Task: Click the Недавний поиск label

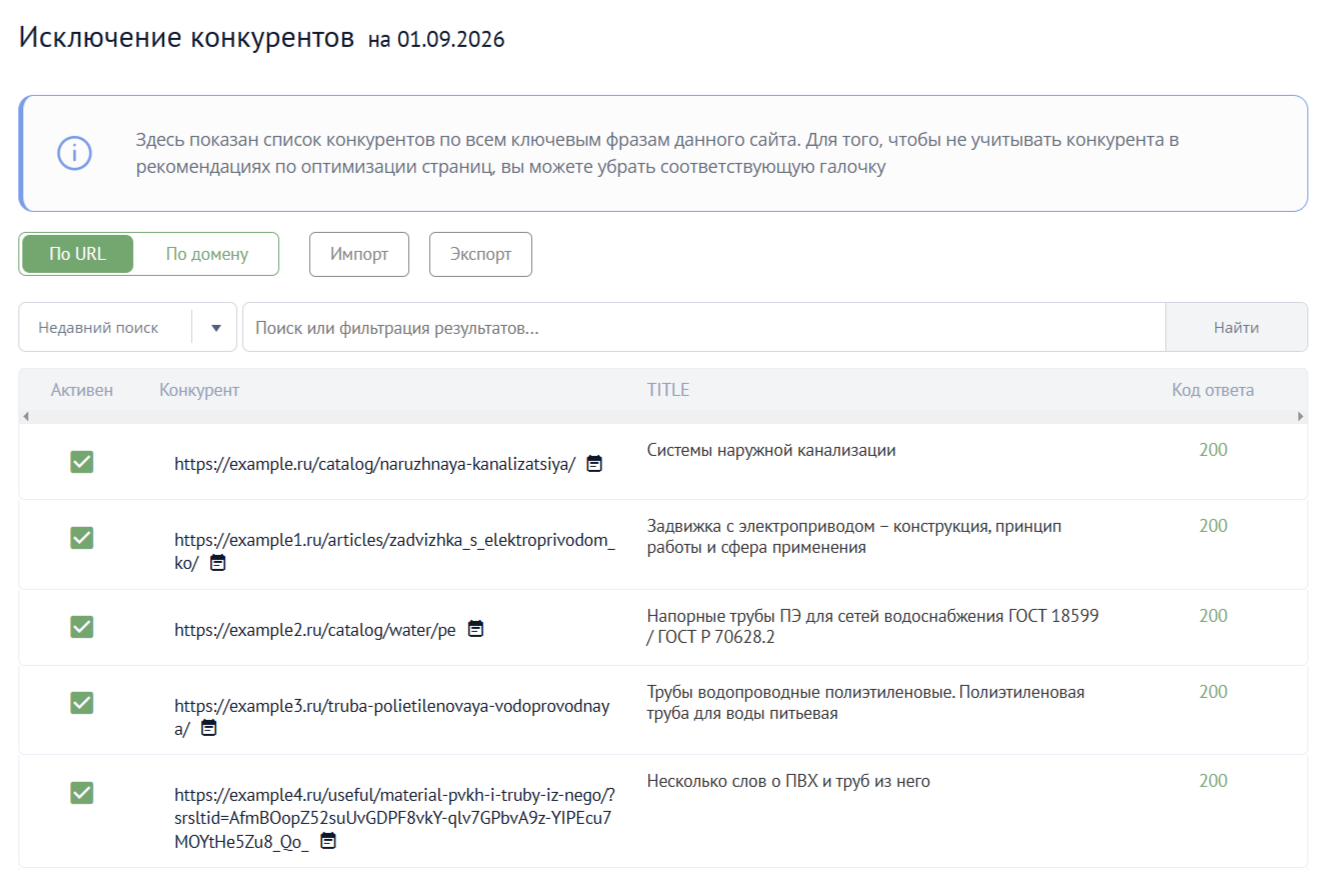Action: 98,328
